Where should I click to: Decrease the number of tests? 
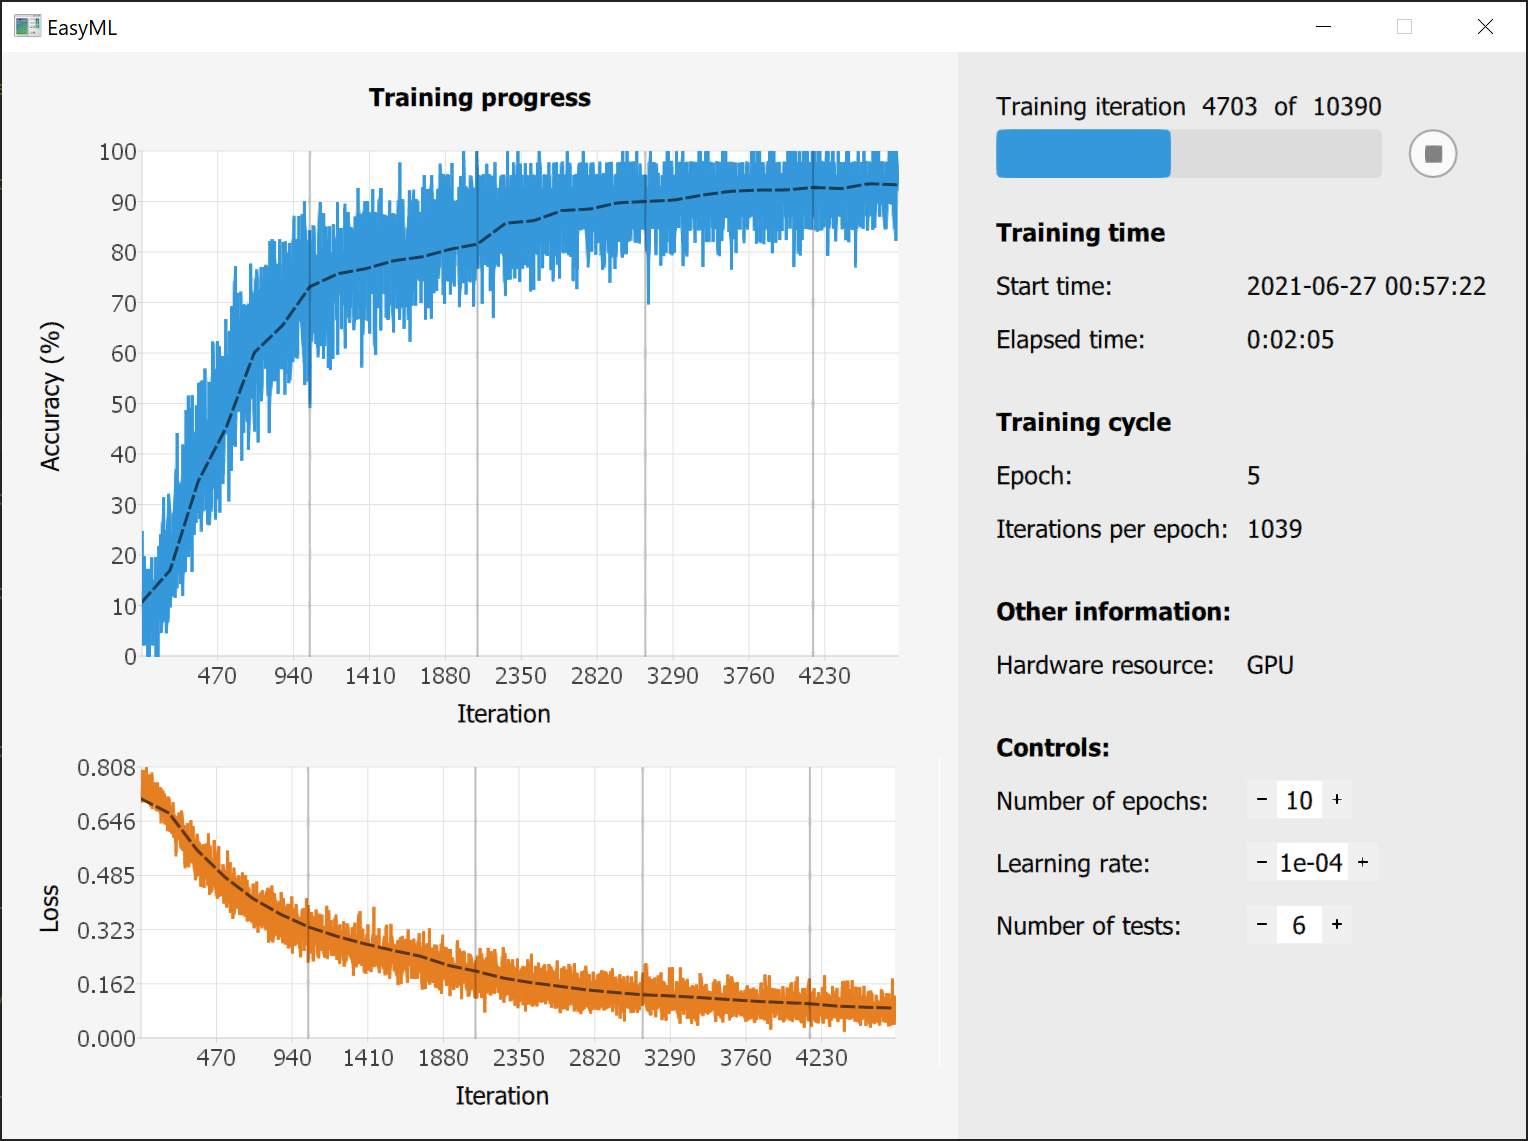1262,925
